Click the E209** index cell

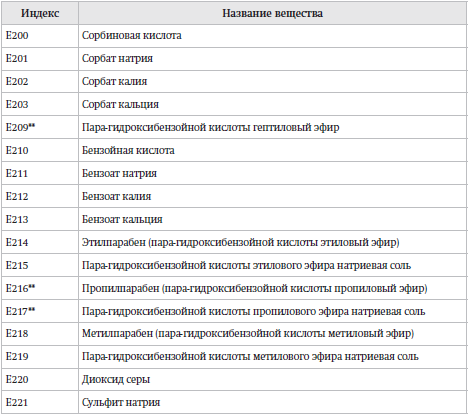coord(40,128)
